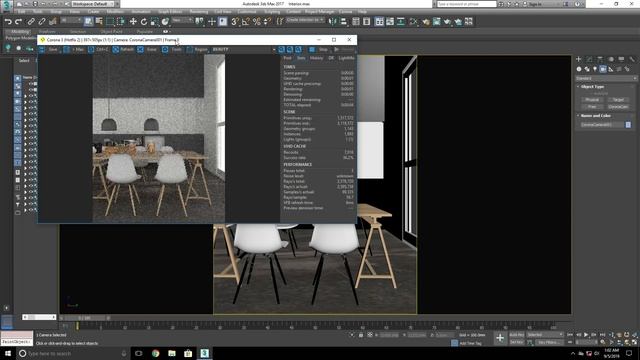
Task: Open the Rendering menu
Action: tap(198, 12)
